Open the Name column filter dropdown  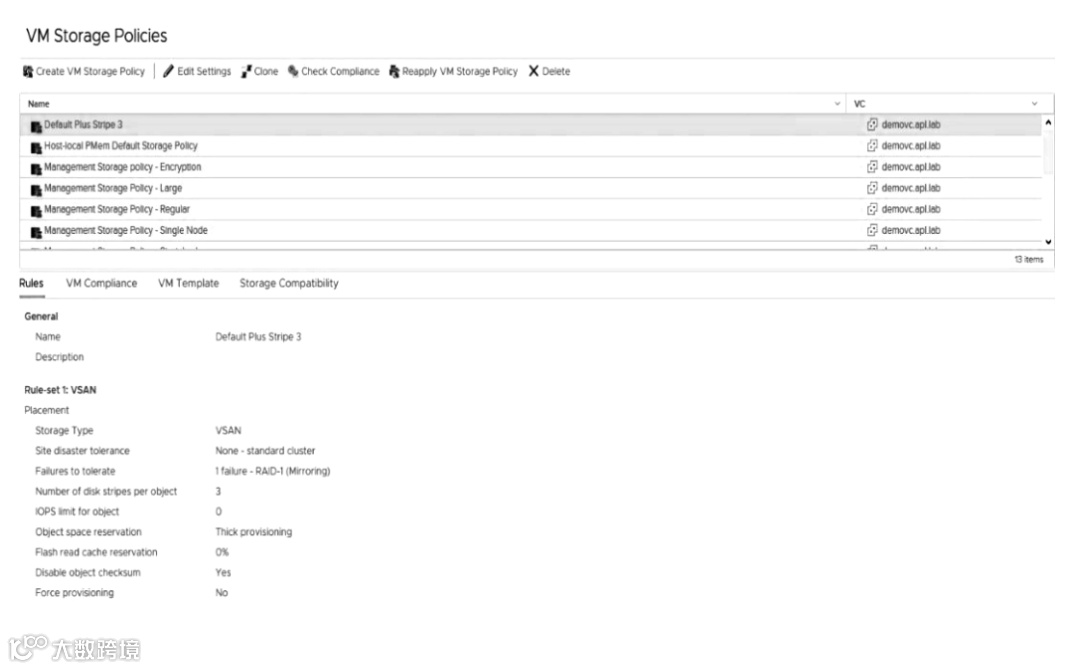pos(837,104)
